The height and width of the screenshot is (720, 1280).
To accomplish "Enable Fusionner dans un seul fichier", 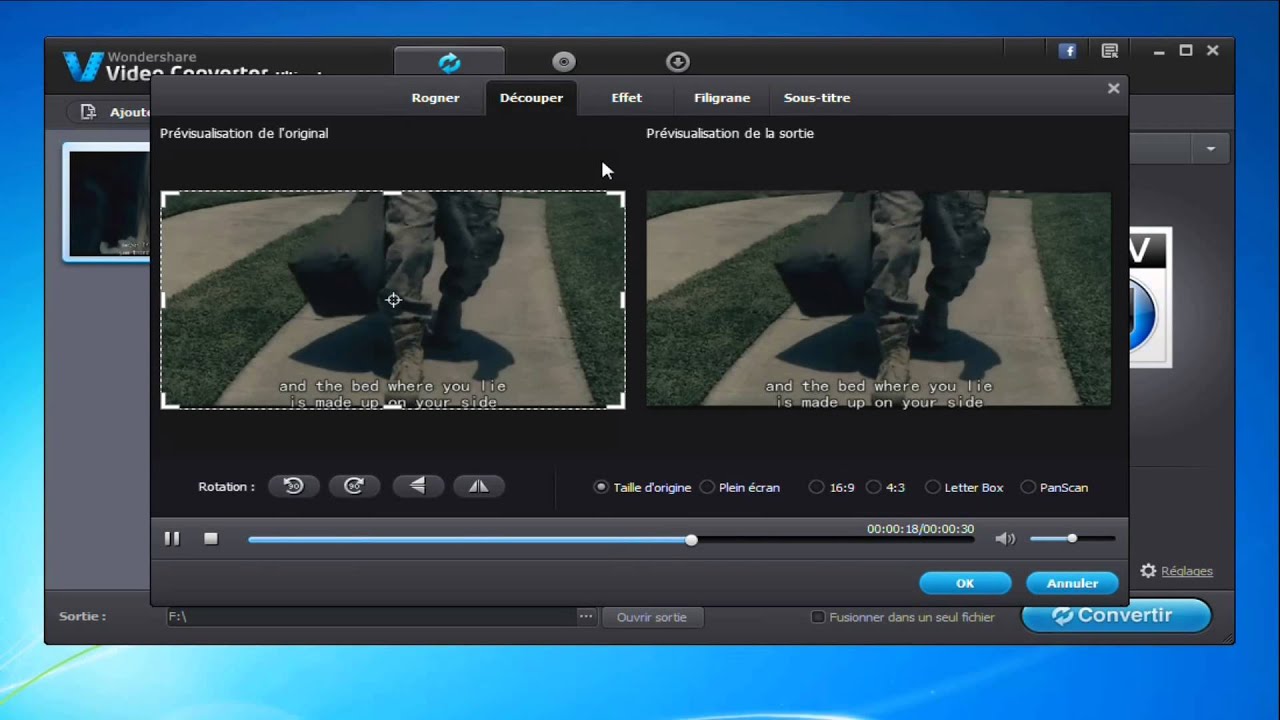I will coord(818,617).
